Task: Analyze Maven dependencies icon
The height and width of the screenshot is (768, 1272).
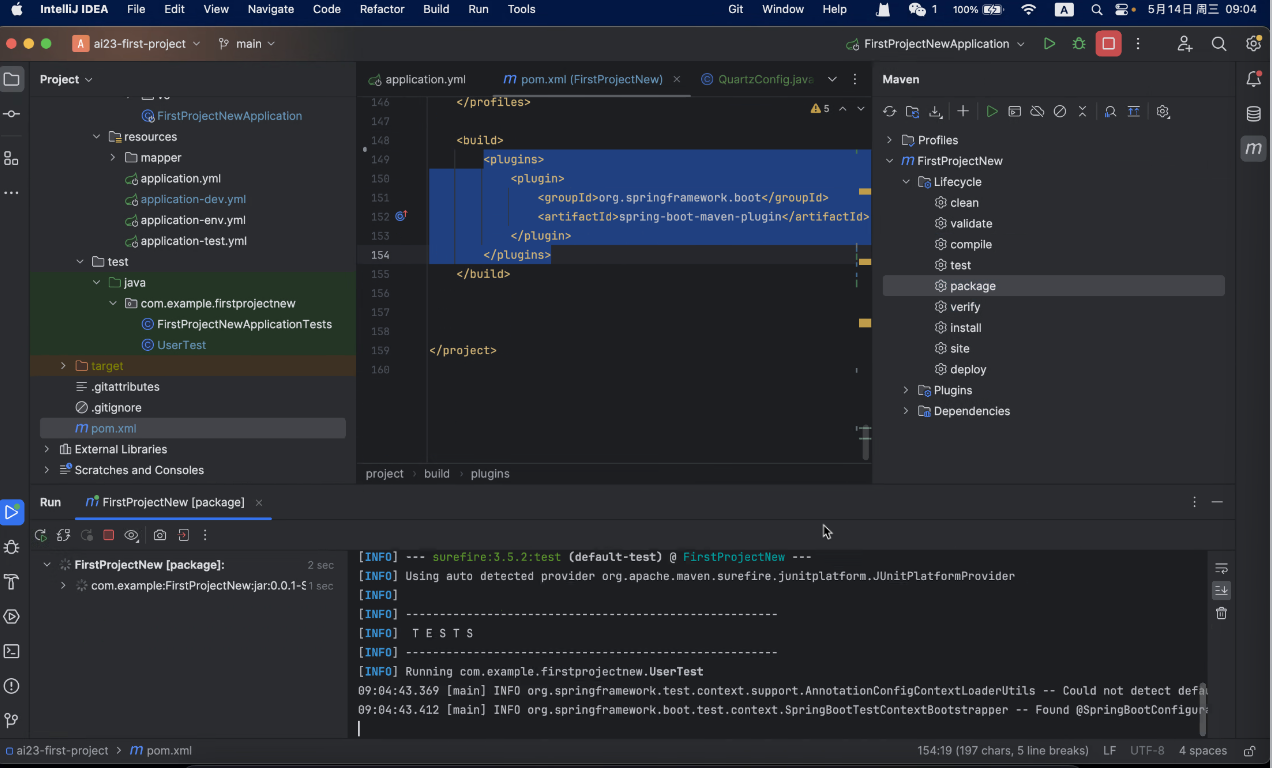Action: (x=1111, y=112)
